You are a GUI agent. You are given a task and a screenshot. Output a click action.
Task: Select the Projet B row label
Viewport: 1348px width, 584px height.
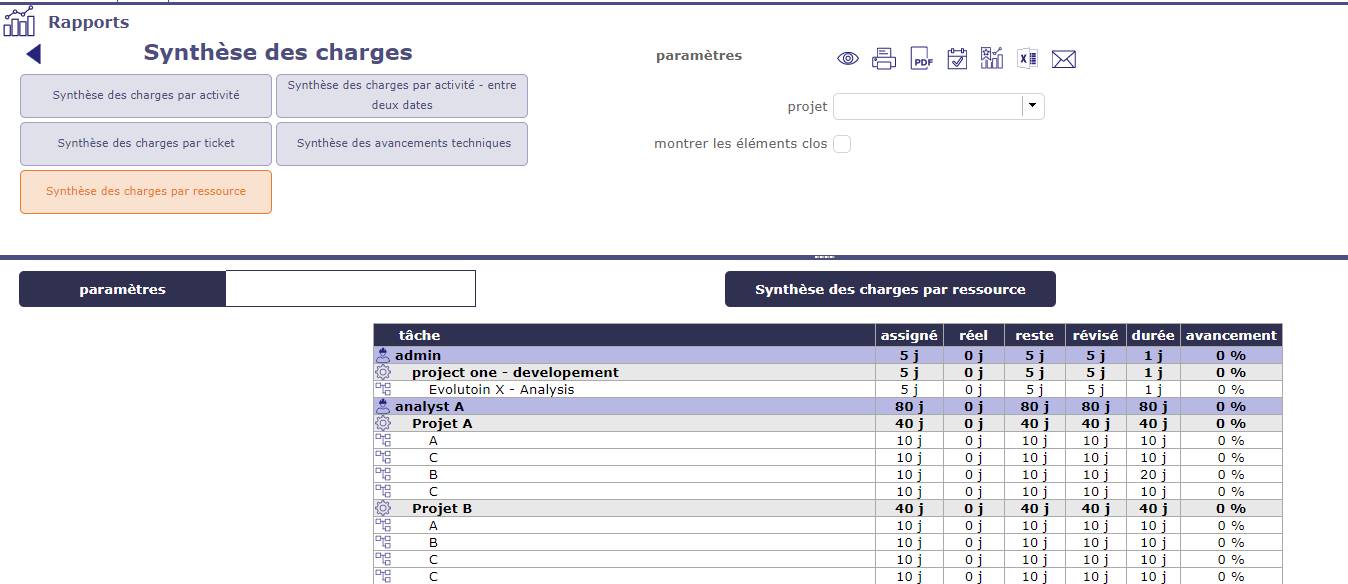[442, 508]
